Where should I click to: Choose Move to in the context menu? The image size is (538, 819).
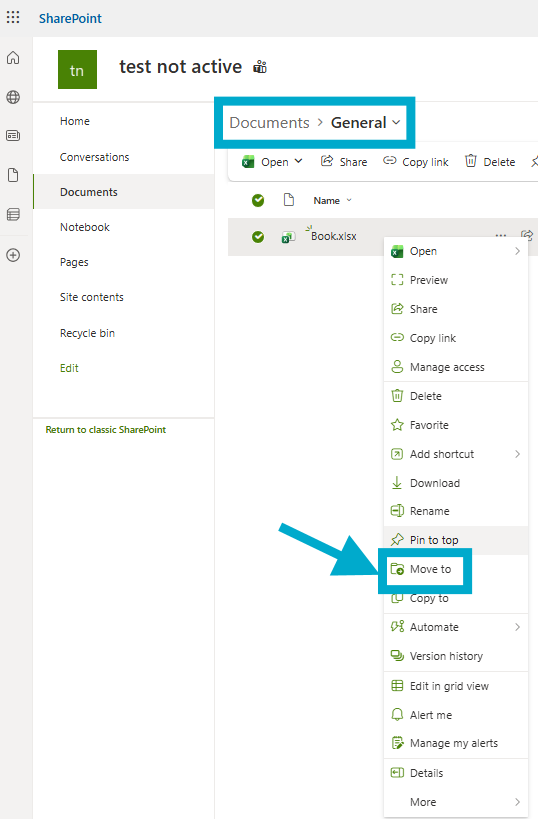pyautogui.click(x=456, y=569)
